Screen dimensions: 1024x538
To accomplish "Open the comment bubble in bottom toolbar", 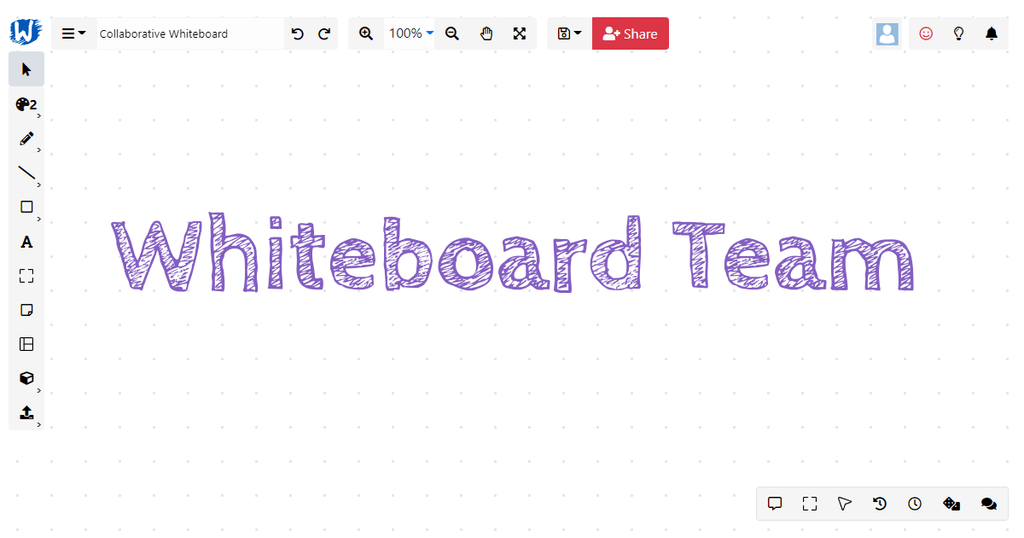I will [775, 503].
